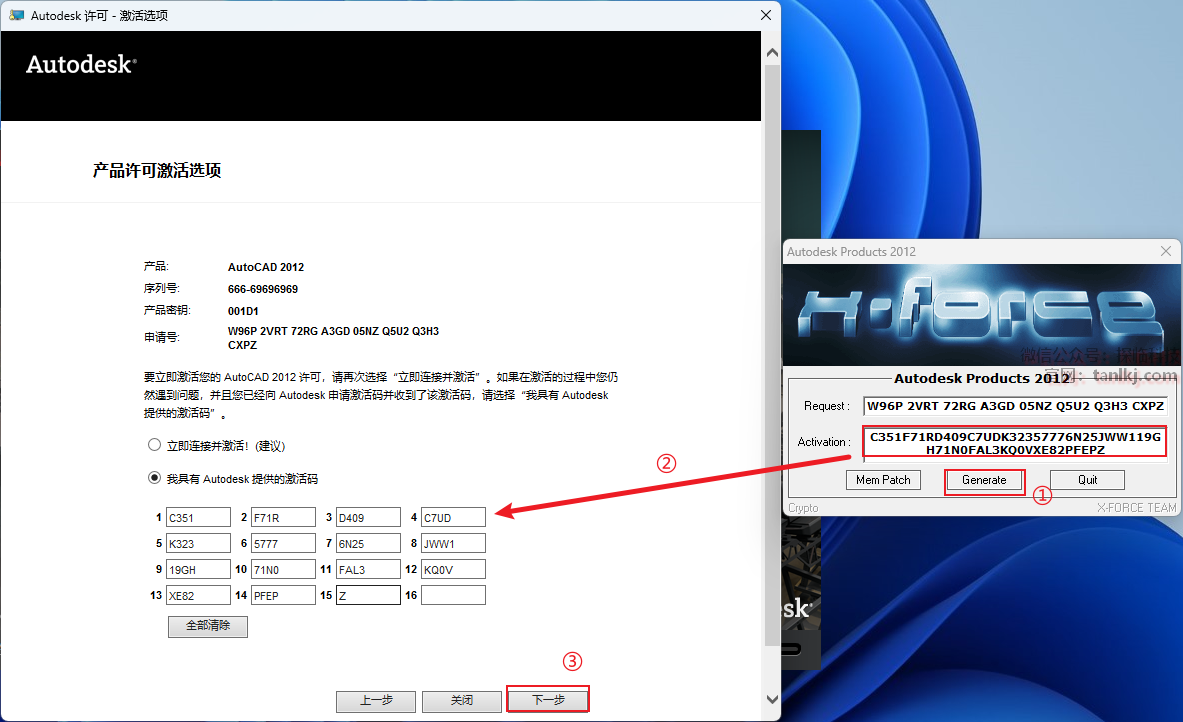This screenshot has width=1183, height=722.
Task: Click activation field 15 containing Z
Action: [368, 595]
